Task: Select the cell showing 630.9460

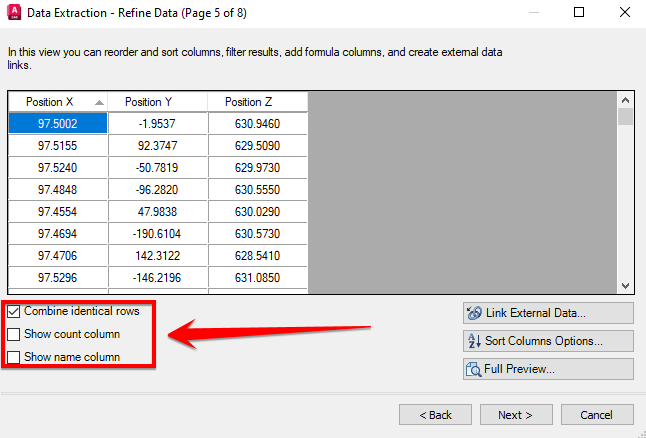Action: point(258,124)
